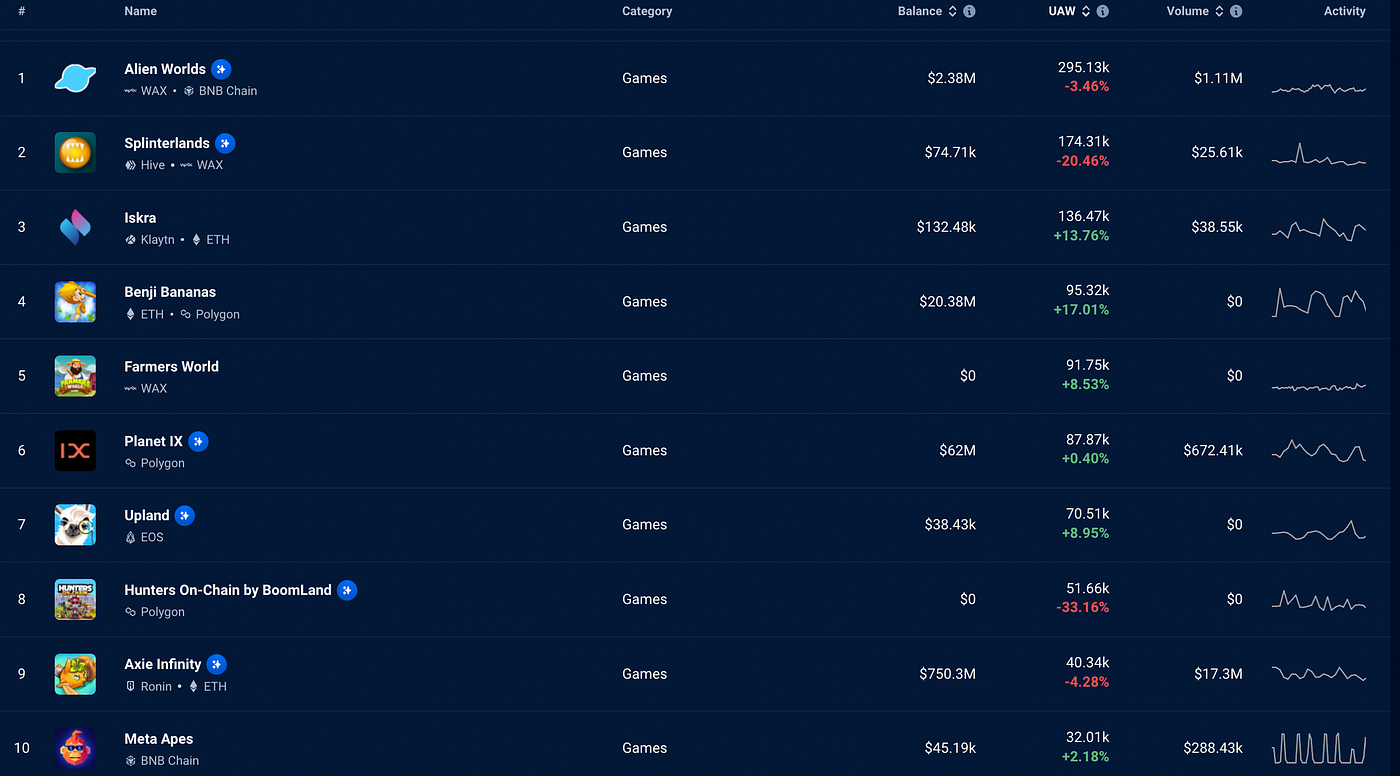The image size is (1400, 776).
Task: Click the $20.38M balance of Benji Bananas
Action: [947, 301]
